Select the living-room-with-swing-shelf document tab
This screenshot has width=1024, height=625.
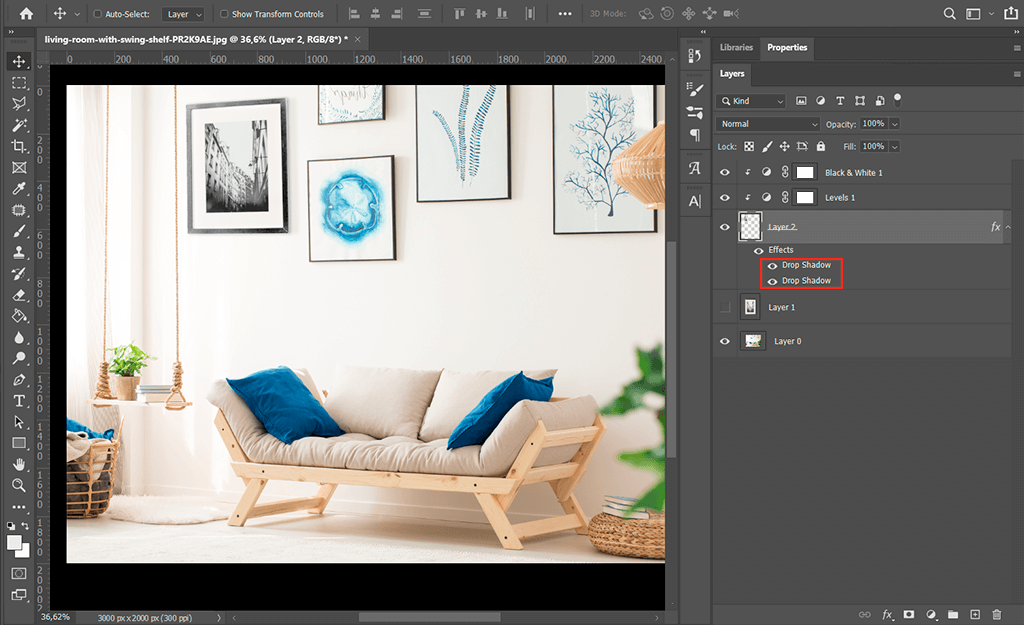pos(196,39)
